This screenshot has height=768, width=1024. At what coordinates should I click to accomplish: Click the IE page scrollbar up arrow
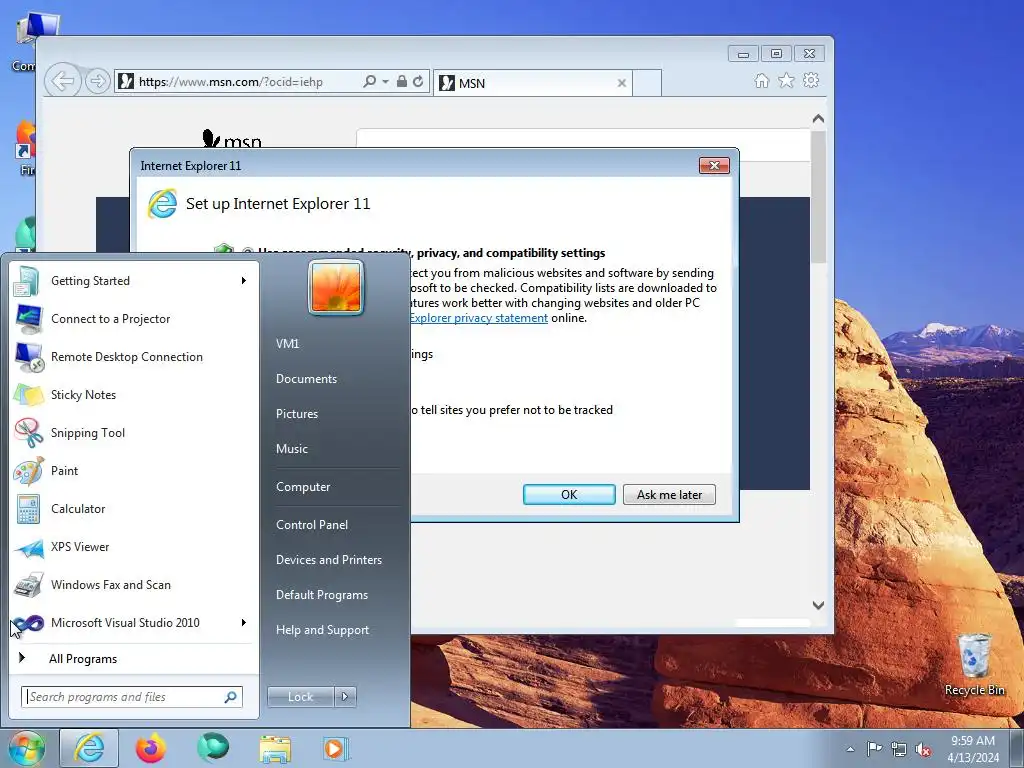pos(818,119)
